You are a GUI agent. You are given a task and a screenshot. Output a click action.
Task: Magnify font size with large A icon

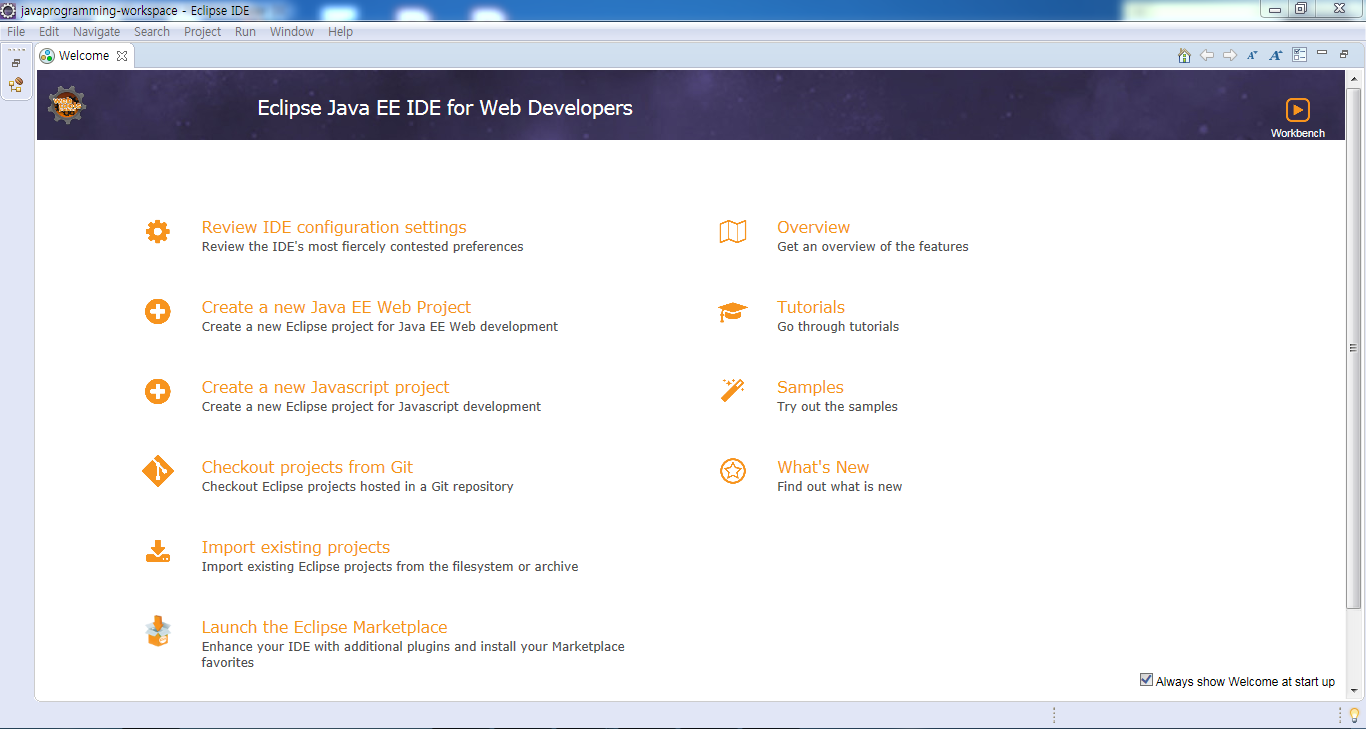coord(1276,56)
